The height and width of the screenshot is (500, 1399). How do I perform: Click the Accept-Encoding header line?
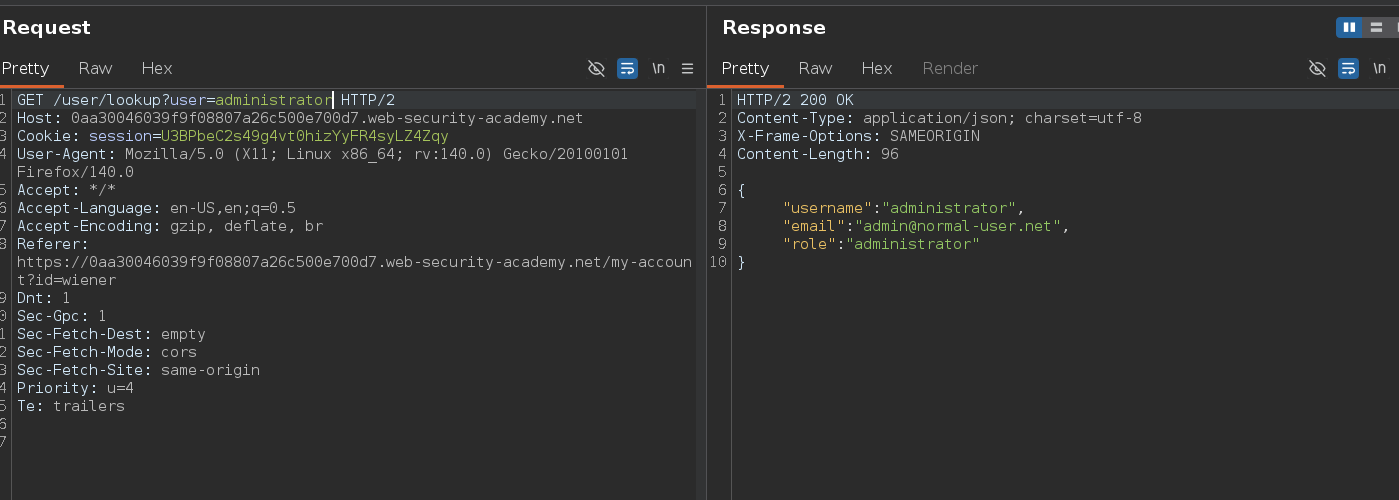click(x=170, y=226)
